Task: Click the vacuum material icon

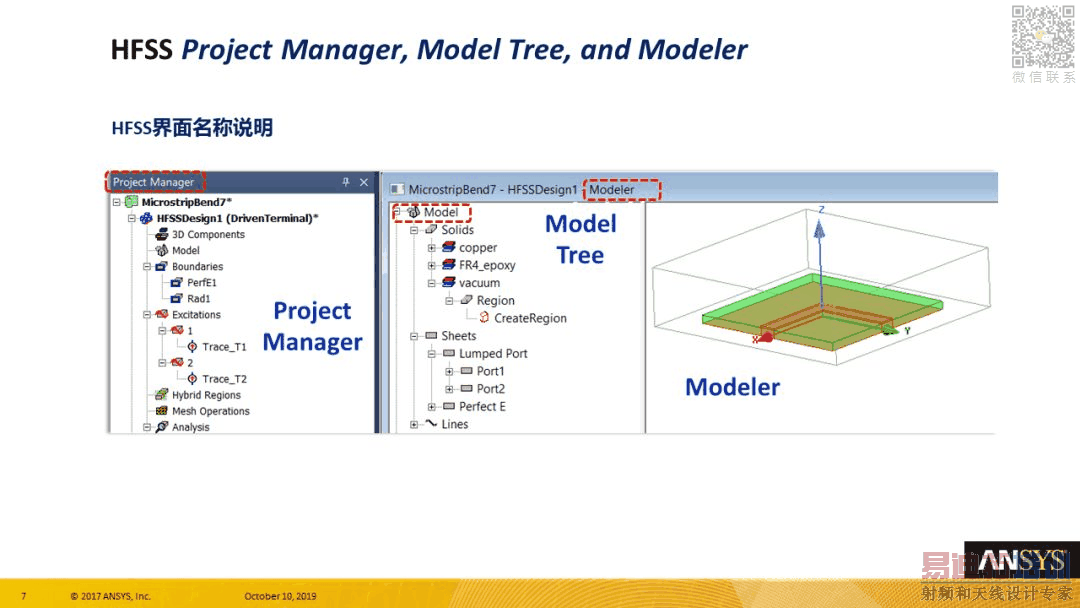Action: (x=449, y=282)
